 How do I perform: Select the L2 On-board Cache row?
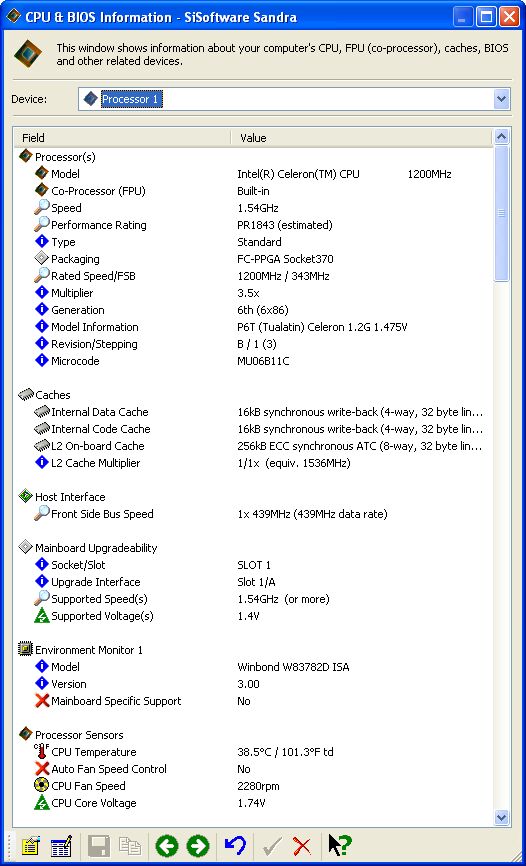point(253,446)
